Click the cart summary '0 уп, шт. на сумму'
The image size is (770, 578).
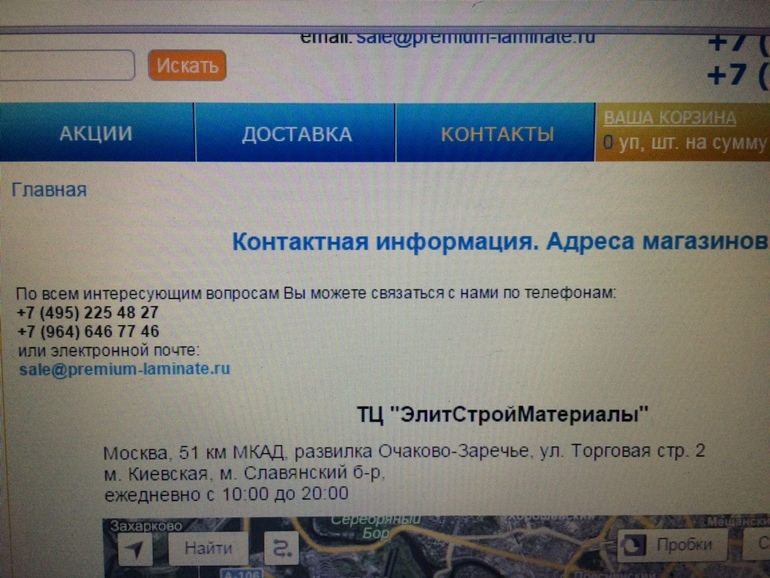[685, 144]
